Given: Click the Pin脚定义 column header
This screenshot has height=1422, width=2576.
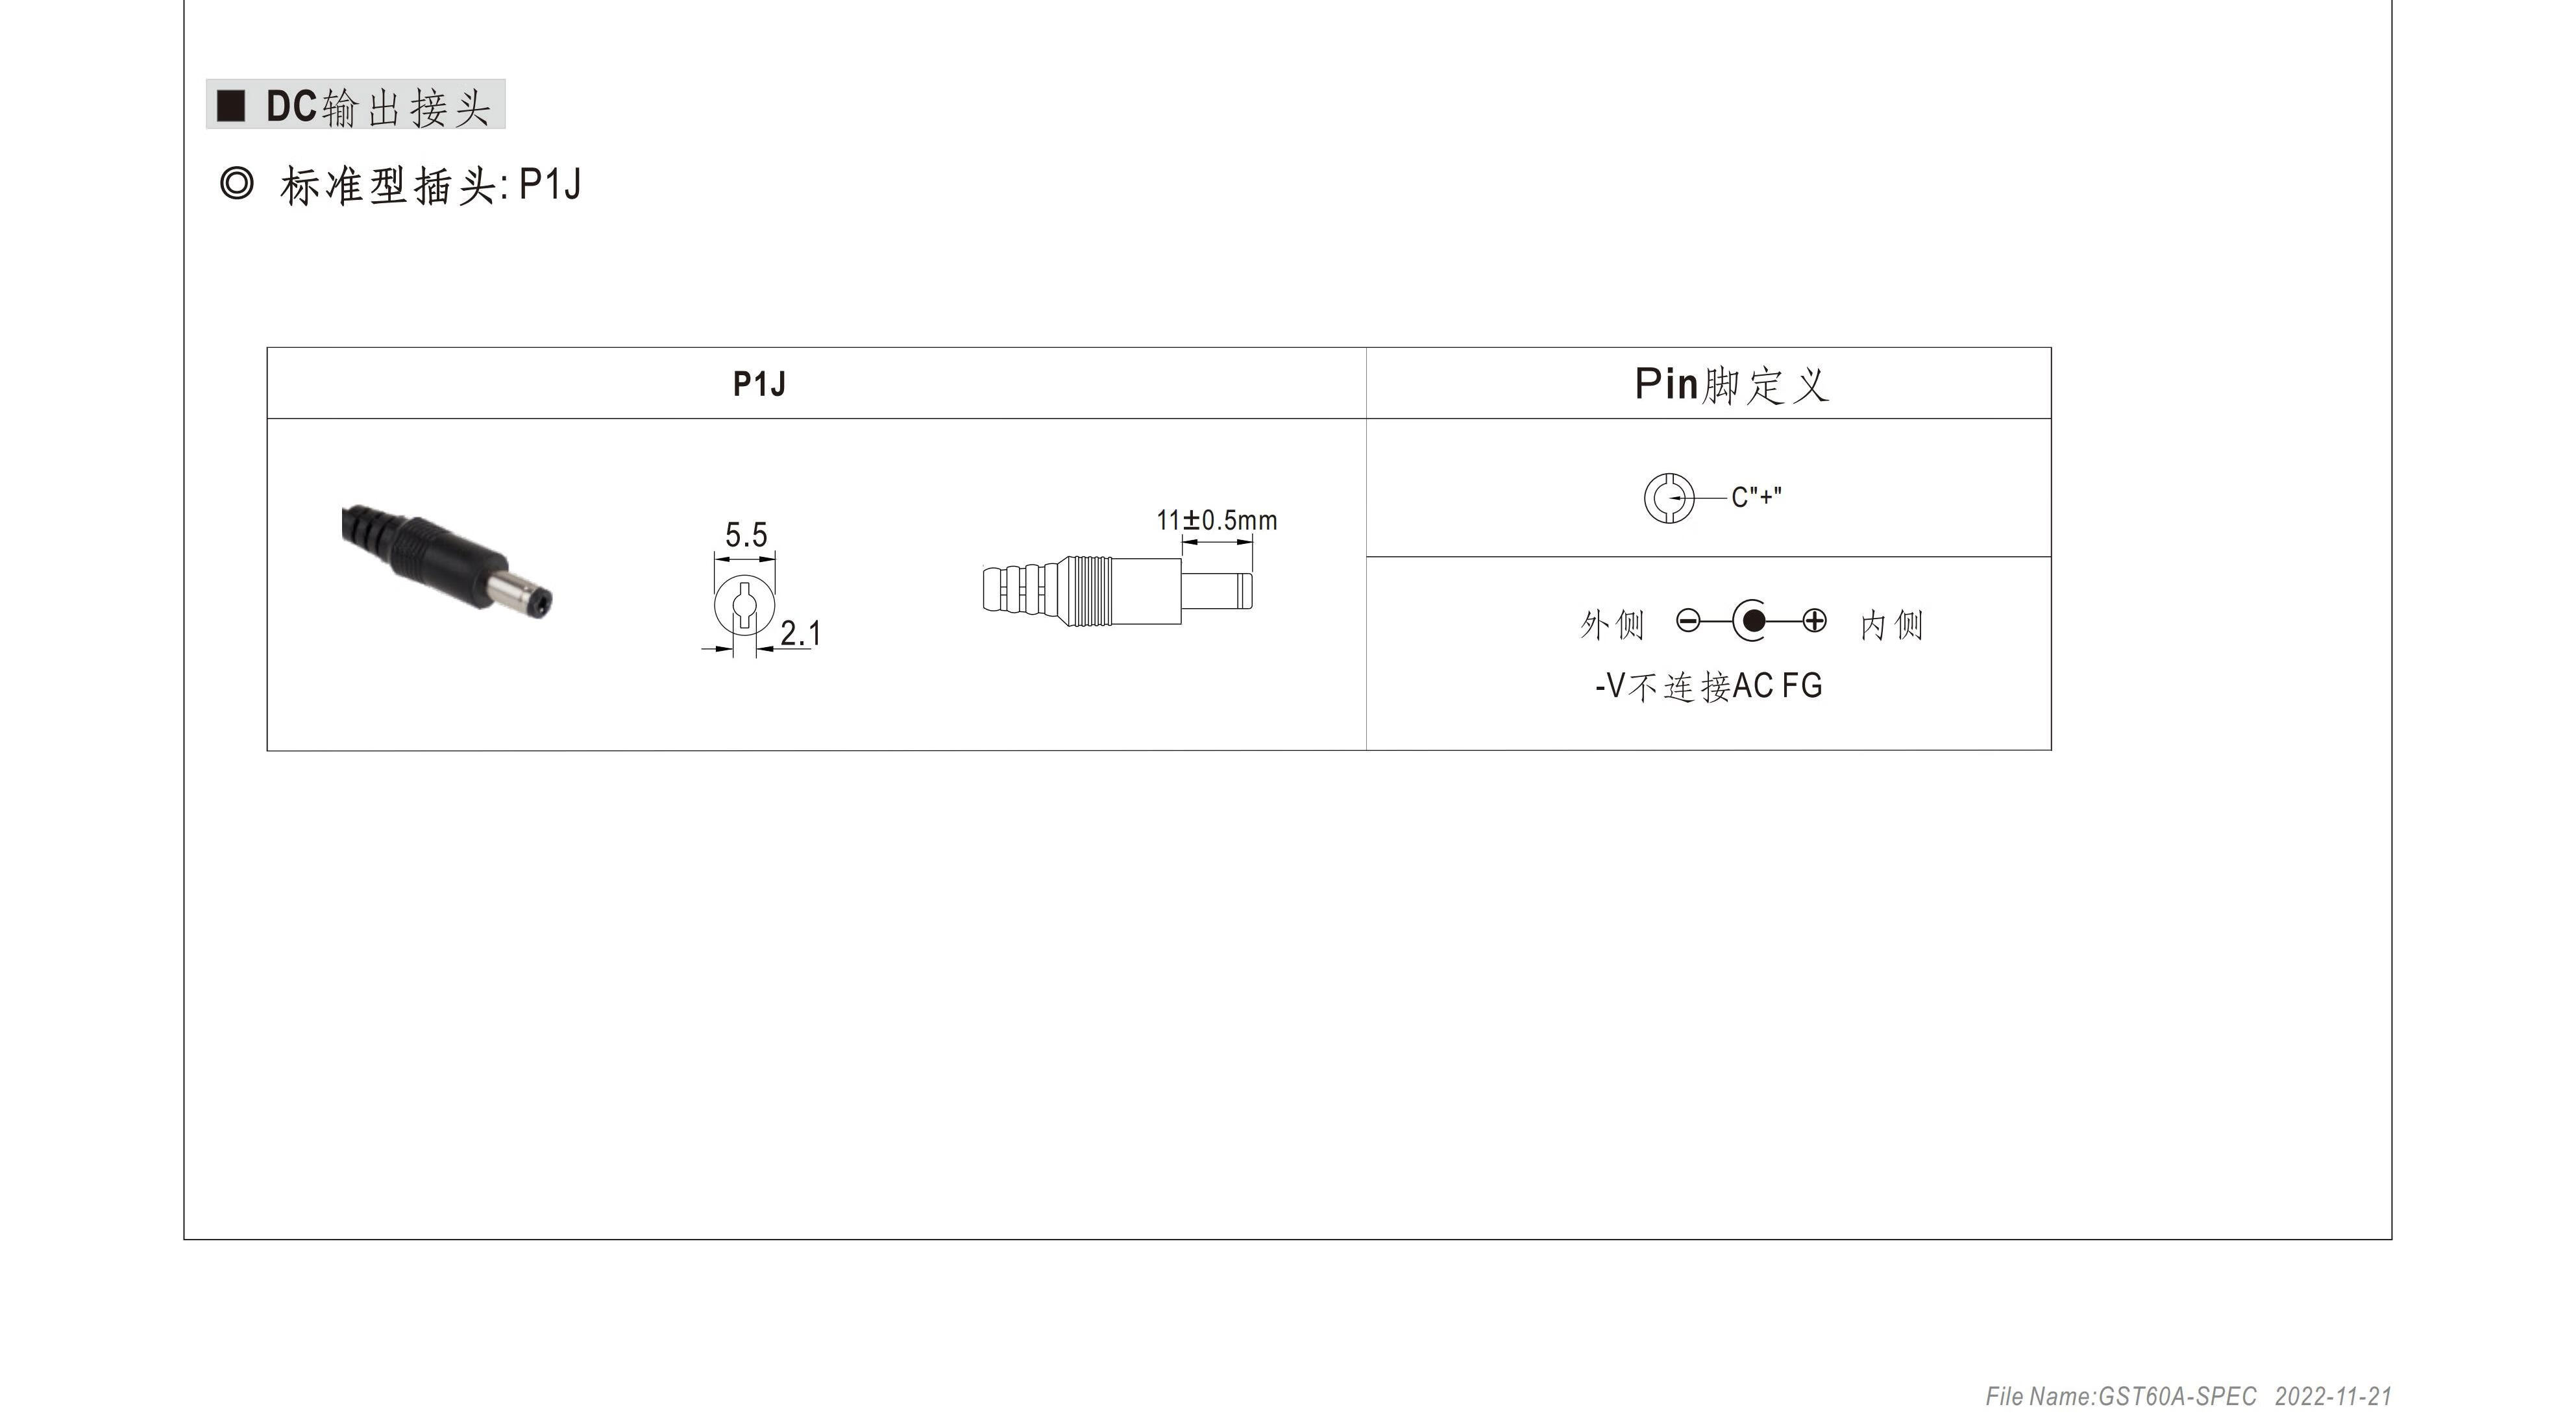Looking at the screenshot, I should [x=1731, y=385].
